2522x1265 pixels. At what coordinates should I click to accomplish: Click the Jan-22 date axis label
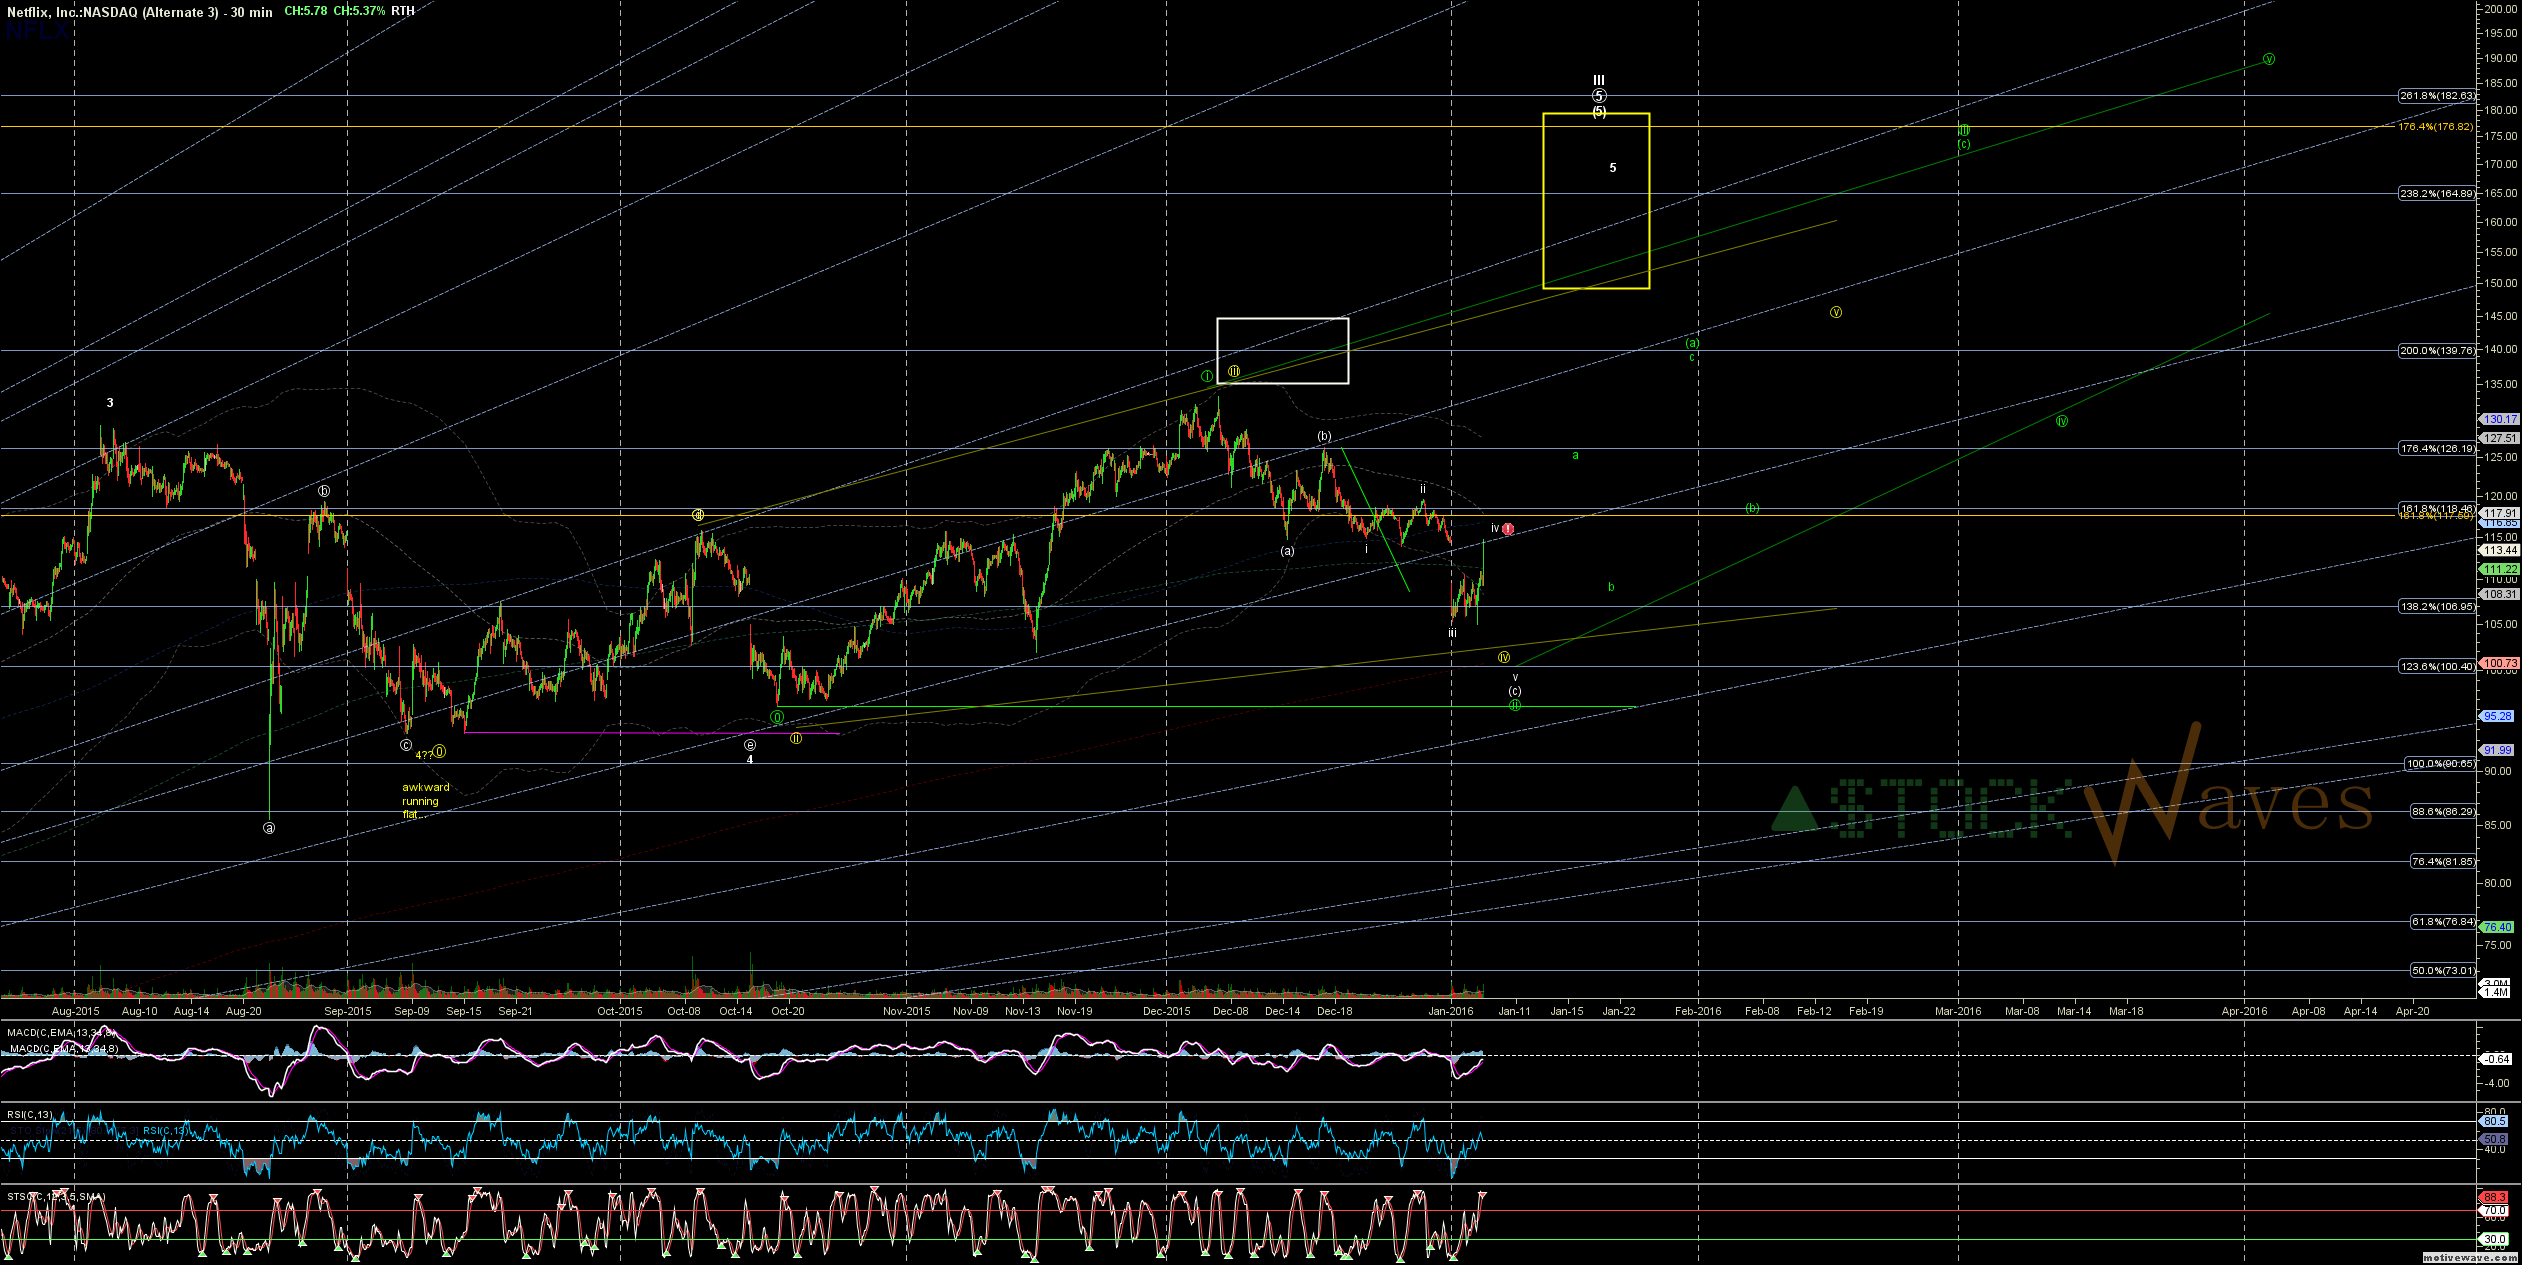coord(1619,1011)
